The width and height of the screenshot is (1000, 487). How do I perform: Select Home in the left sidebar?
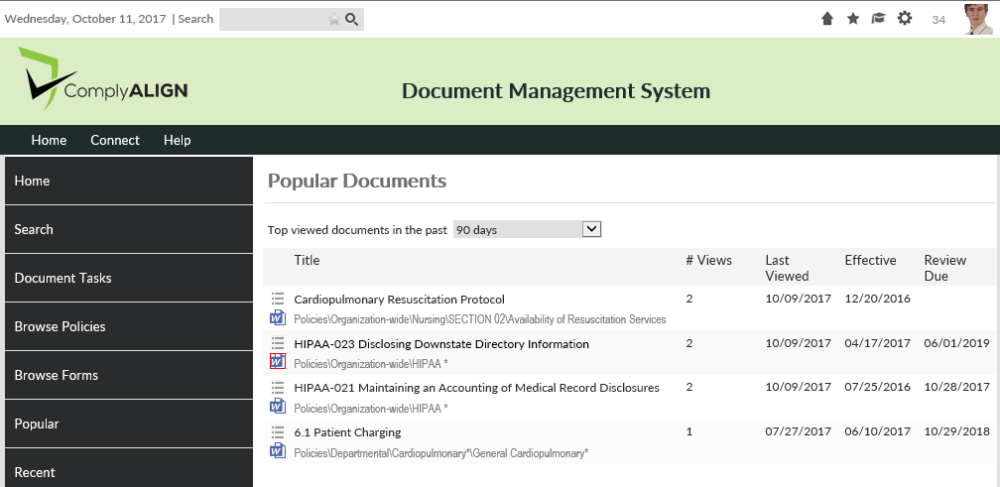129,181
